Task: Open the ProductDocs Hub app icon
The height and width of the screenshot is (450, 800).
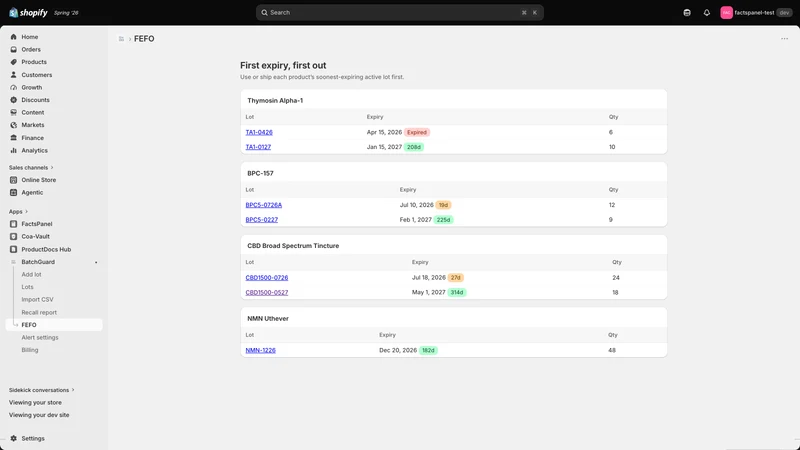Action: [14, 249]
